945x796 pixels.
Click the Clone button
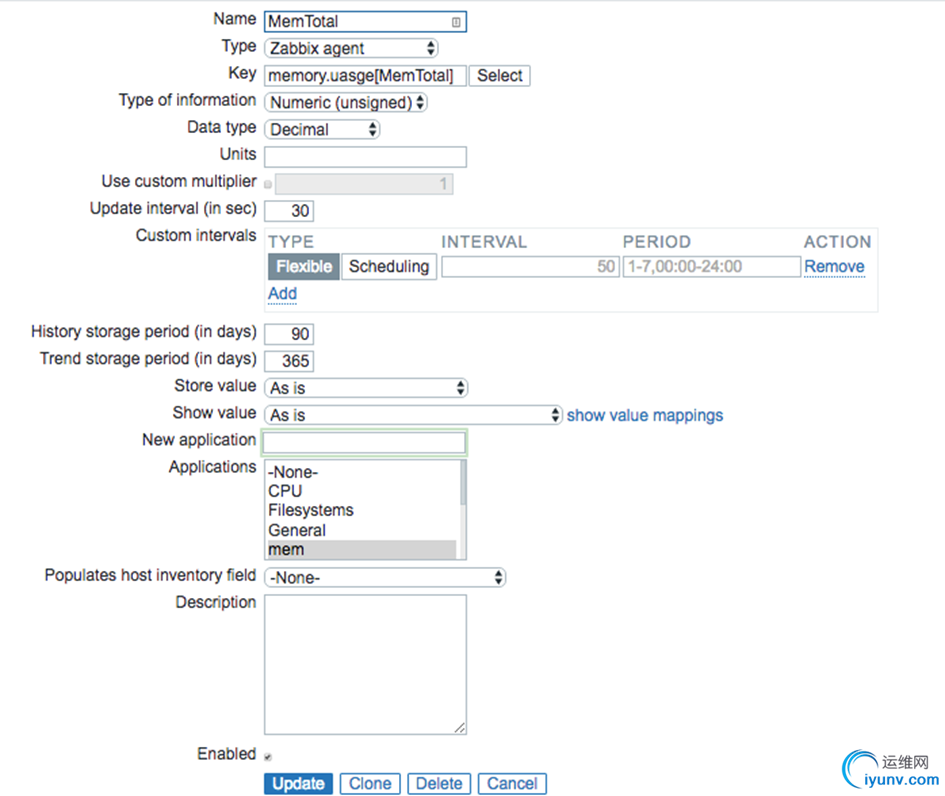coord(370,784)
